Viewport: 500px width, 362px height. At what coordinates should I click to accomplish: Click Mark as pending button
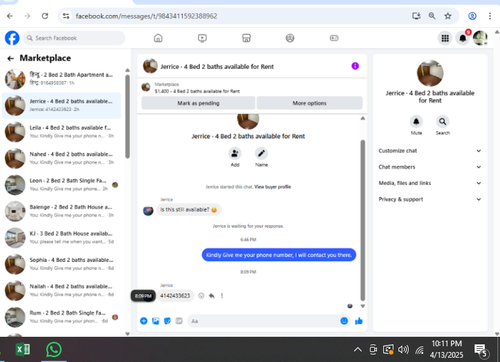(198, 103)
